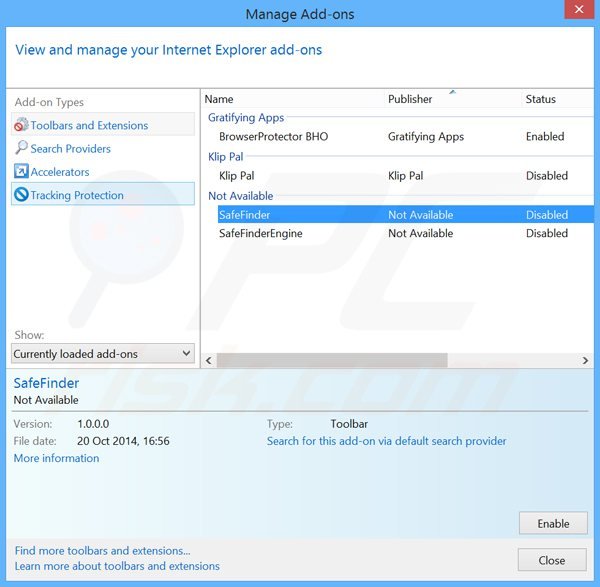Select the Klip Pal add-on row

pyautogui.click(x=406, y=176)
